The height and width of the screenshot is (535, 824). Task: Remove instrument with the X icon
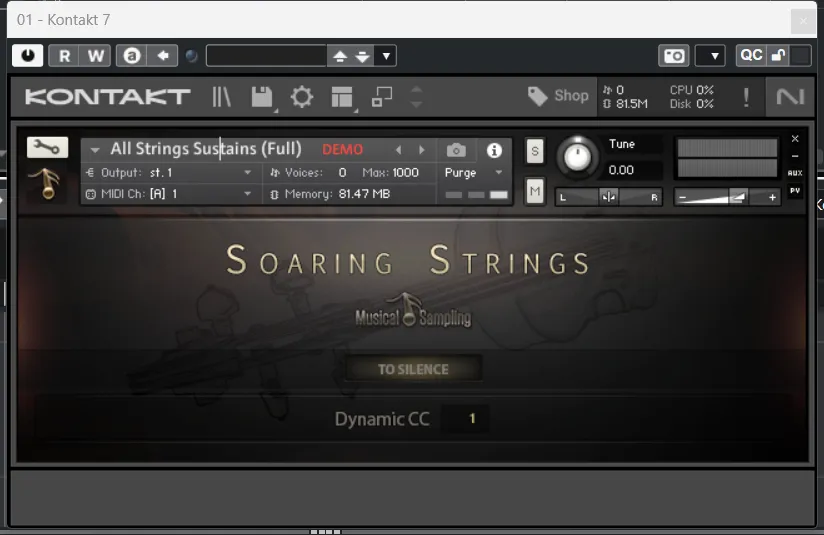pyautogui.click(x=795, y=139)
